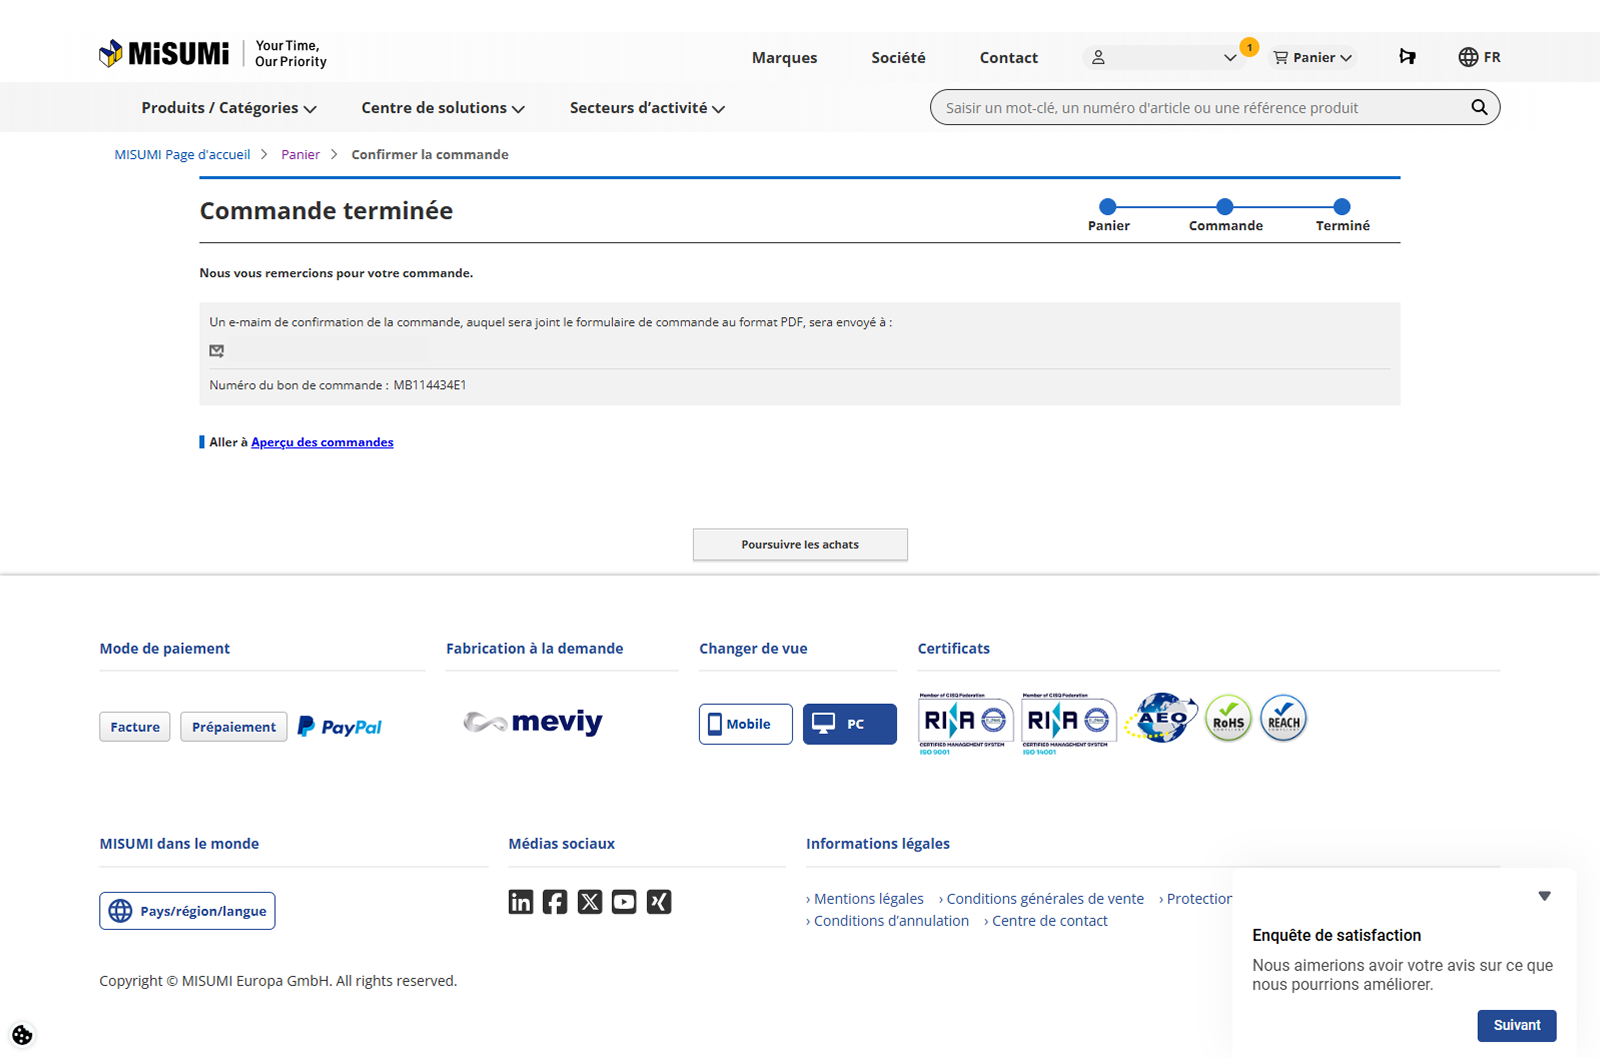Click the LinkedIn social media icon
Image resolution: width=1600 pixels, height=1058 pixels.
point(520,902)
